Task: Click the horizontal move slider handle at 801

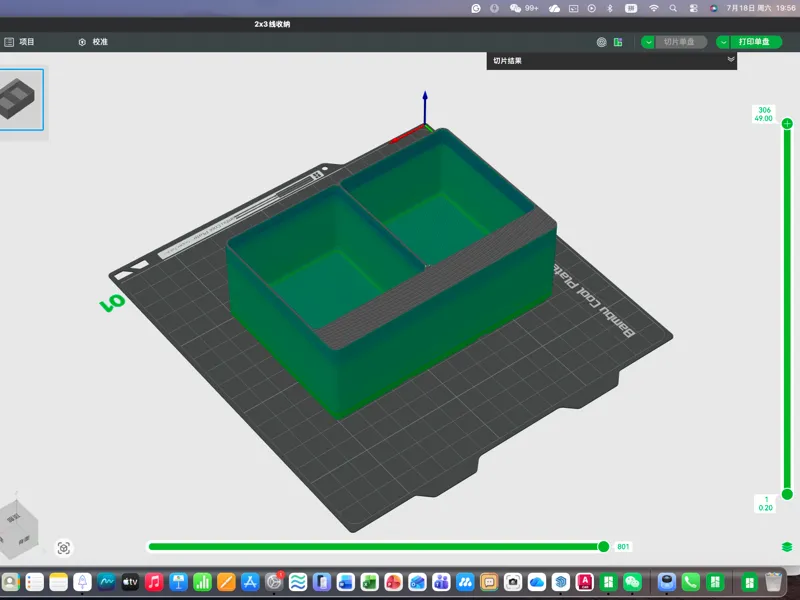Action: (x=603, y=546)
